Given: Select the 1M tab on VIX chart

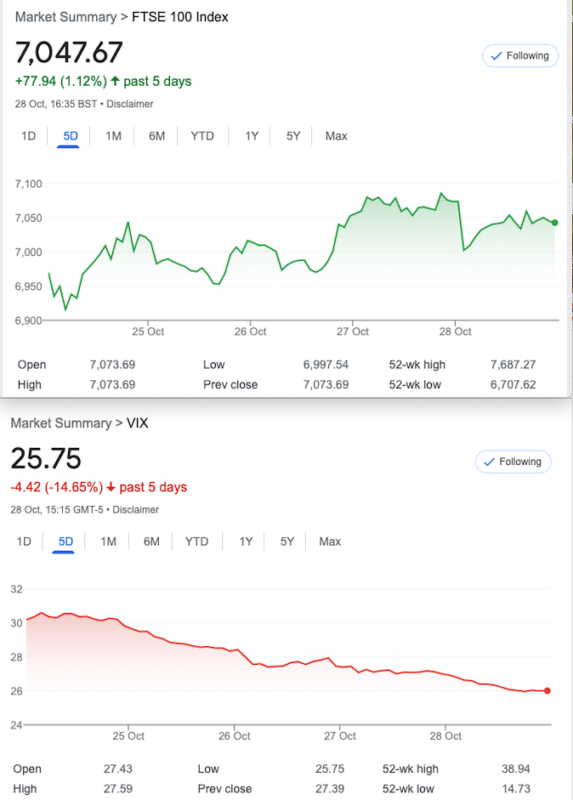Looking at the screenshot, I should click(x=108, y=542).
